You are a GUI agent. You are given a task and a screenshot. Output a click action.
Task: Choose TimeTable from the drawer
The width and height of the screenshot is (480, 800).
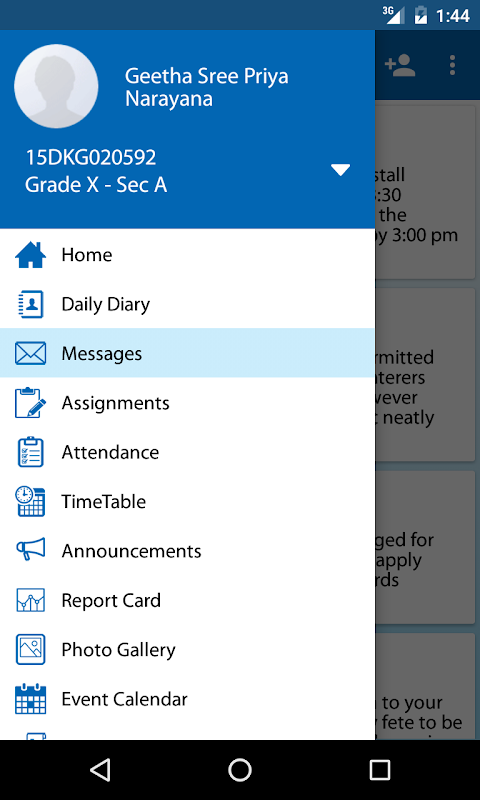click(x=187, y=502)
